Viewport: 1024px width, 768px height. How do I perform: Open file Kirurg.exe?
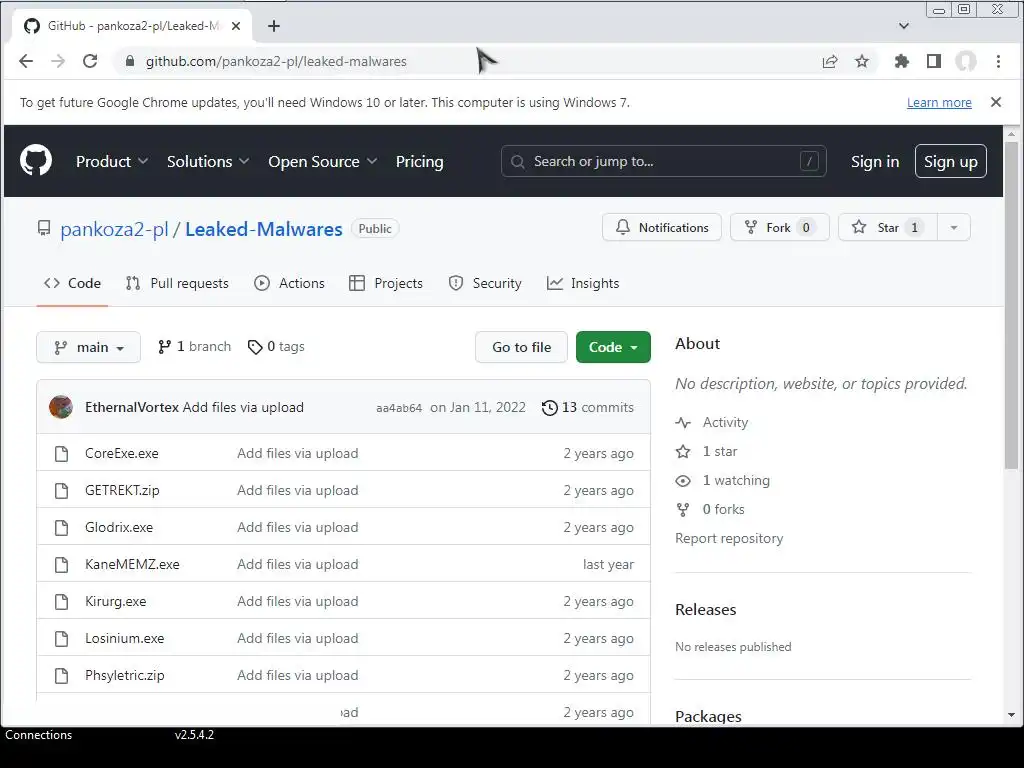(116, 601)
